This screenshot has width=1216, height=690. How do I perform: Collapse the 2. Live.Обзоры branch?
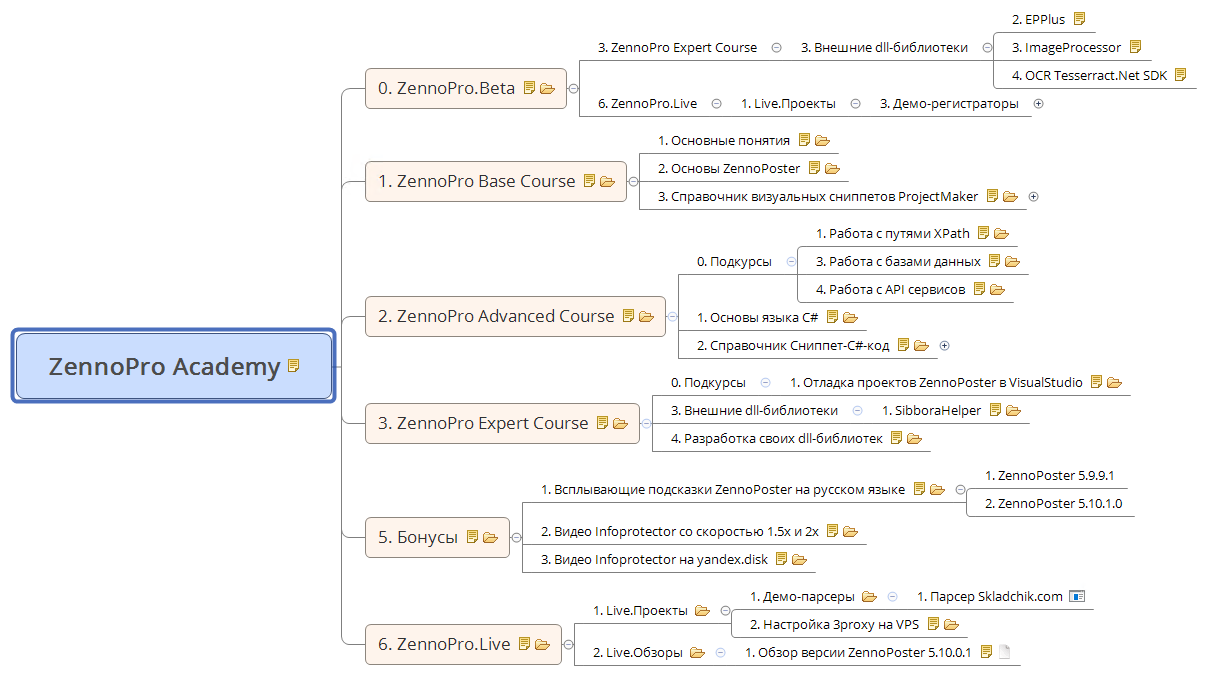click(x=720, y=652)
